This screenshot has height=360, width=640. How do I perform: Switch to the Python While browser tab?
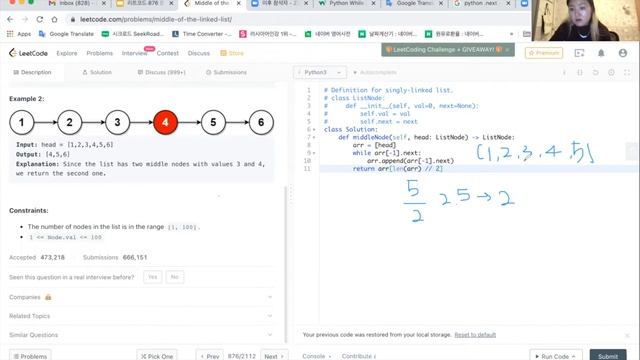[347, 3]
